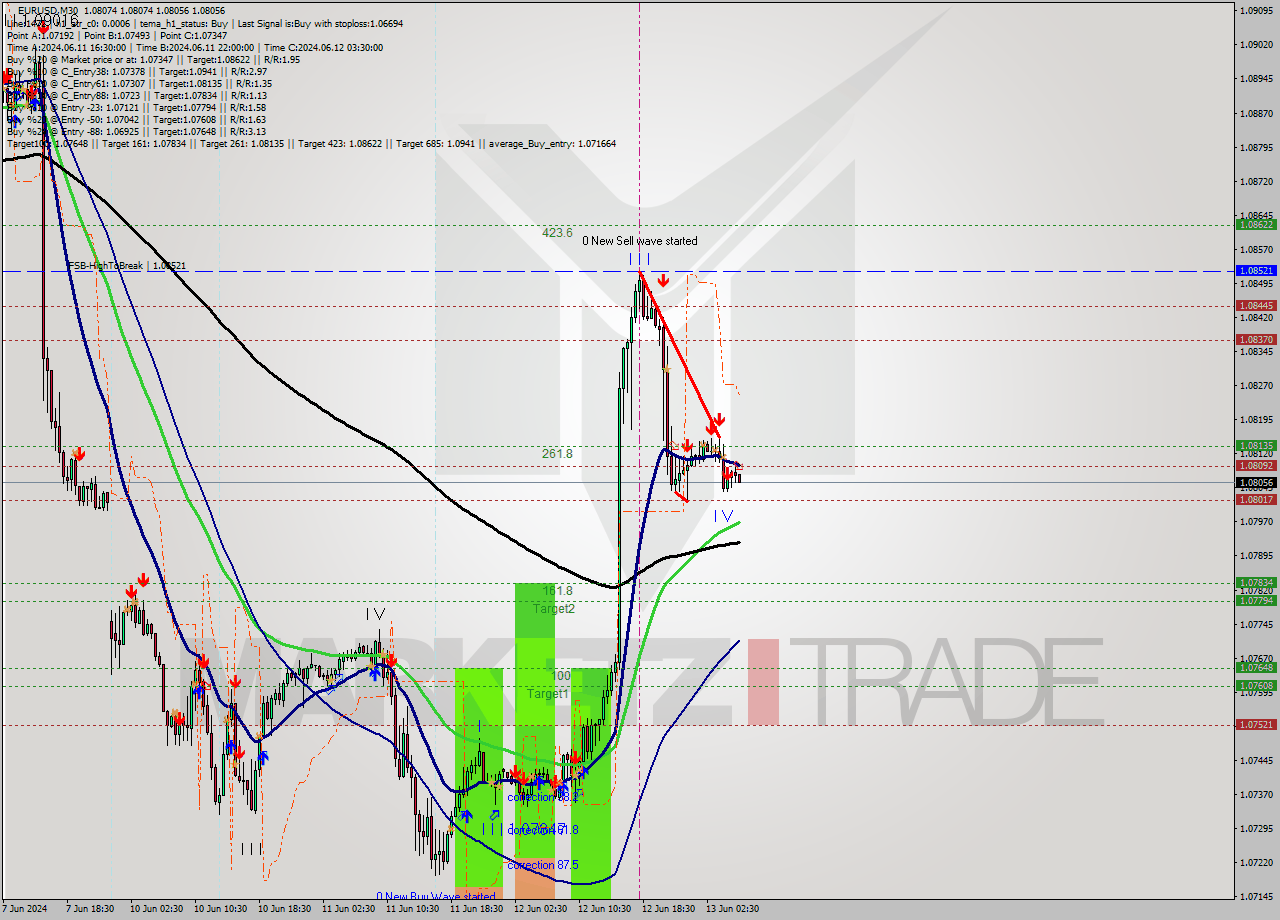Click the '7 Jun 2024' time axis label
This screenshot has height=920, width=1280.
pyautogui.click(x=25, y=909)
